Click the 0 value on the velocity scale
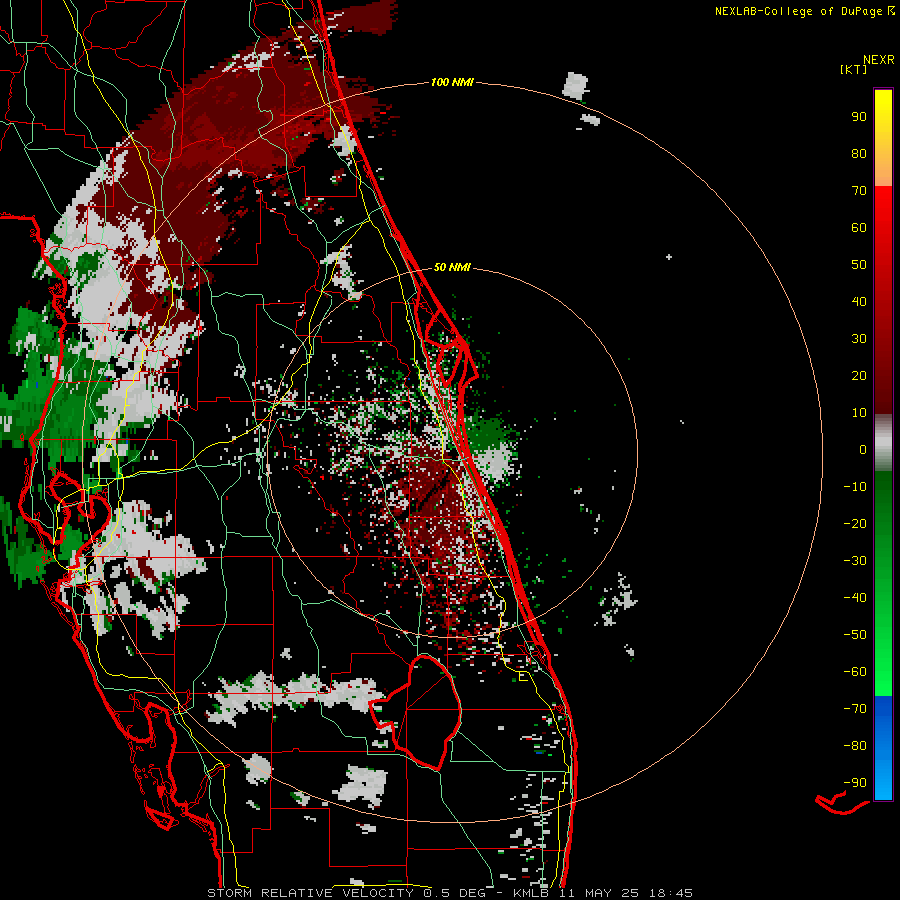900x900 pixels. (863, 449)
